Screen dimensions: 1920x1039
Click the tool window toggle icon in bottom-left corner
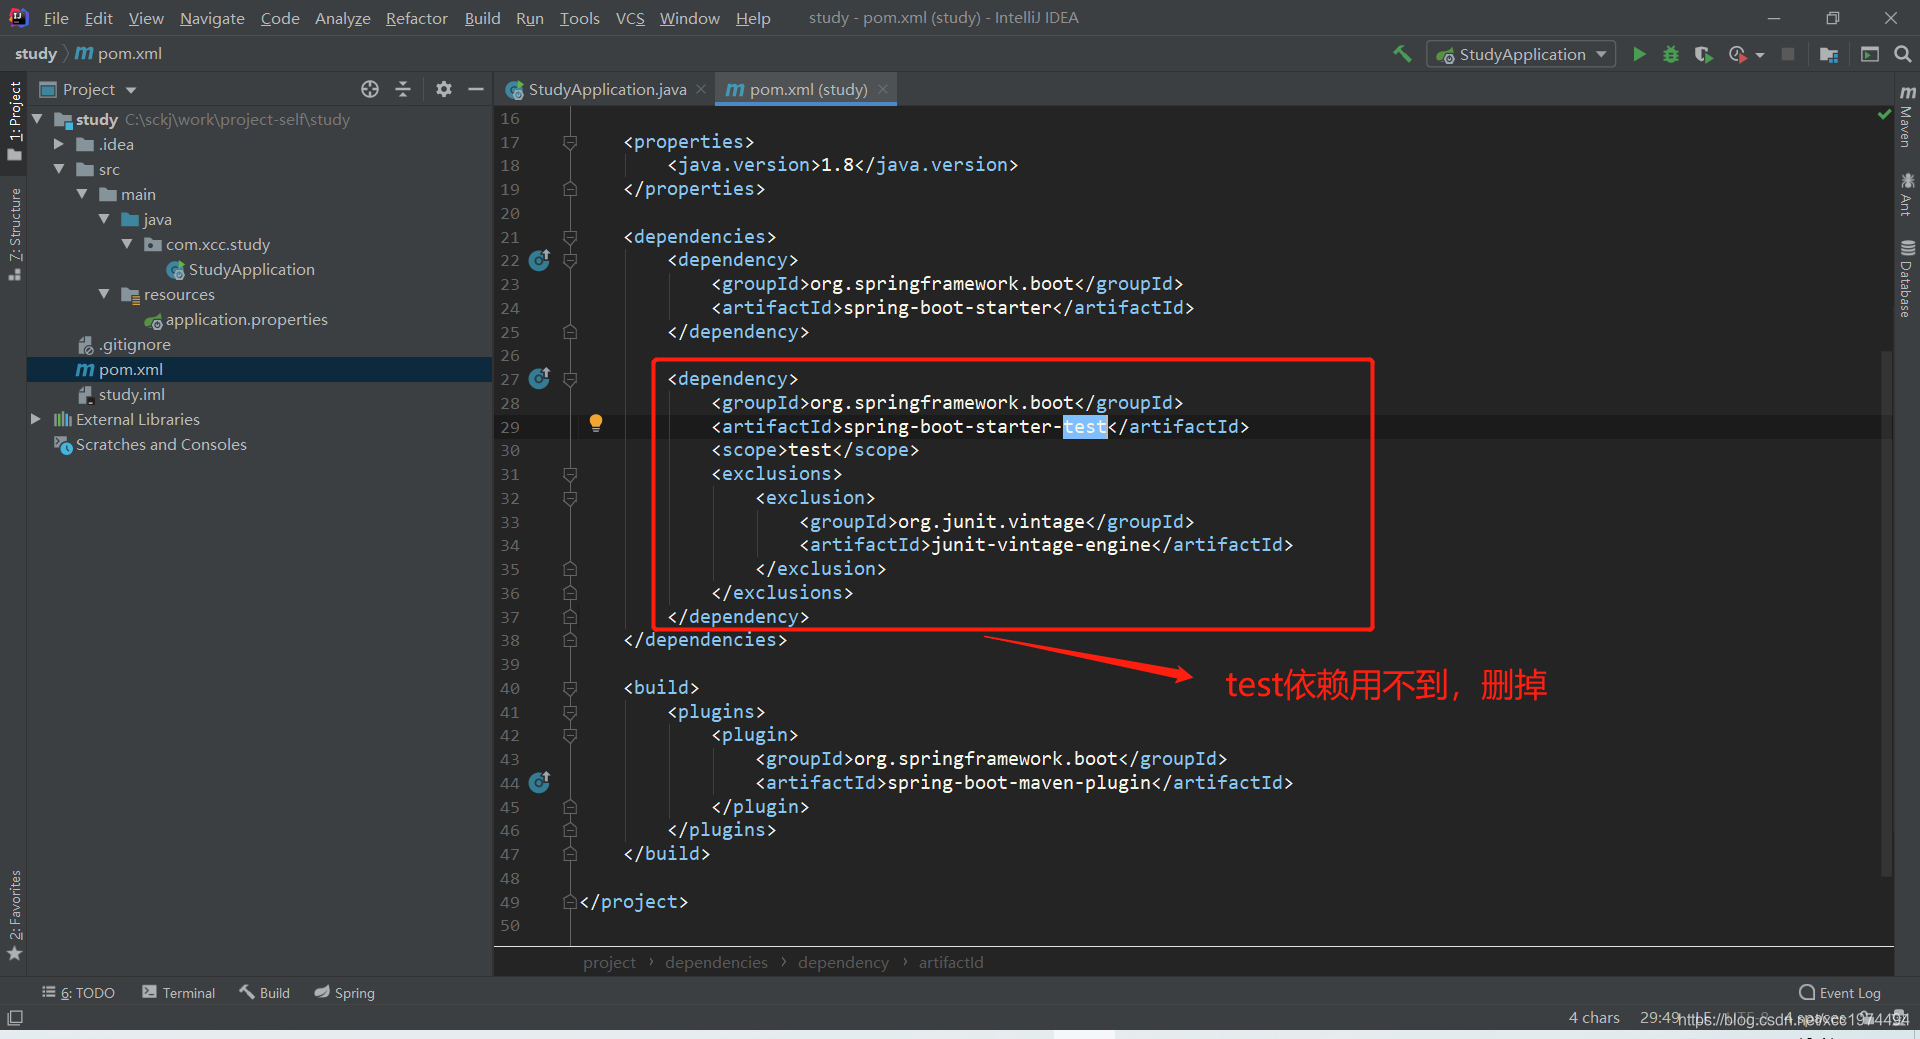(x=14, y=1018)
